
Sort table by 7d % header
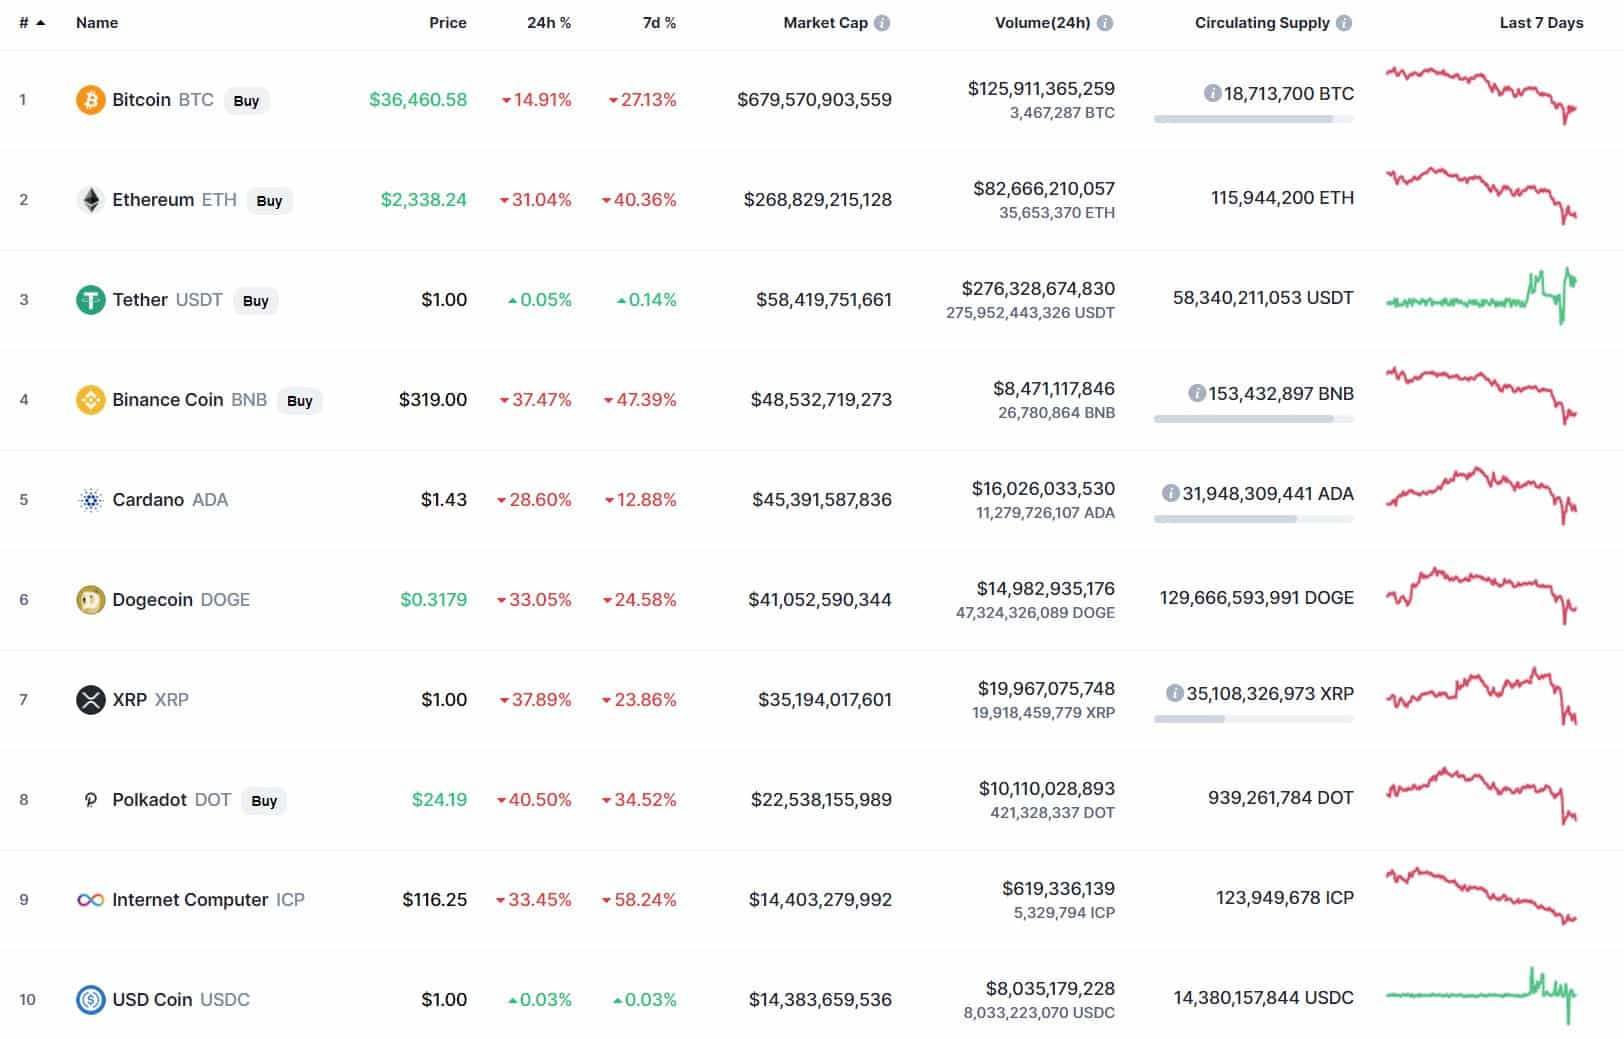(x=658, y=23)
